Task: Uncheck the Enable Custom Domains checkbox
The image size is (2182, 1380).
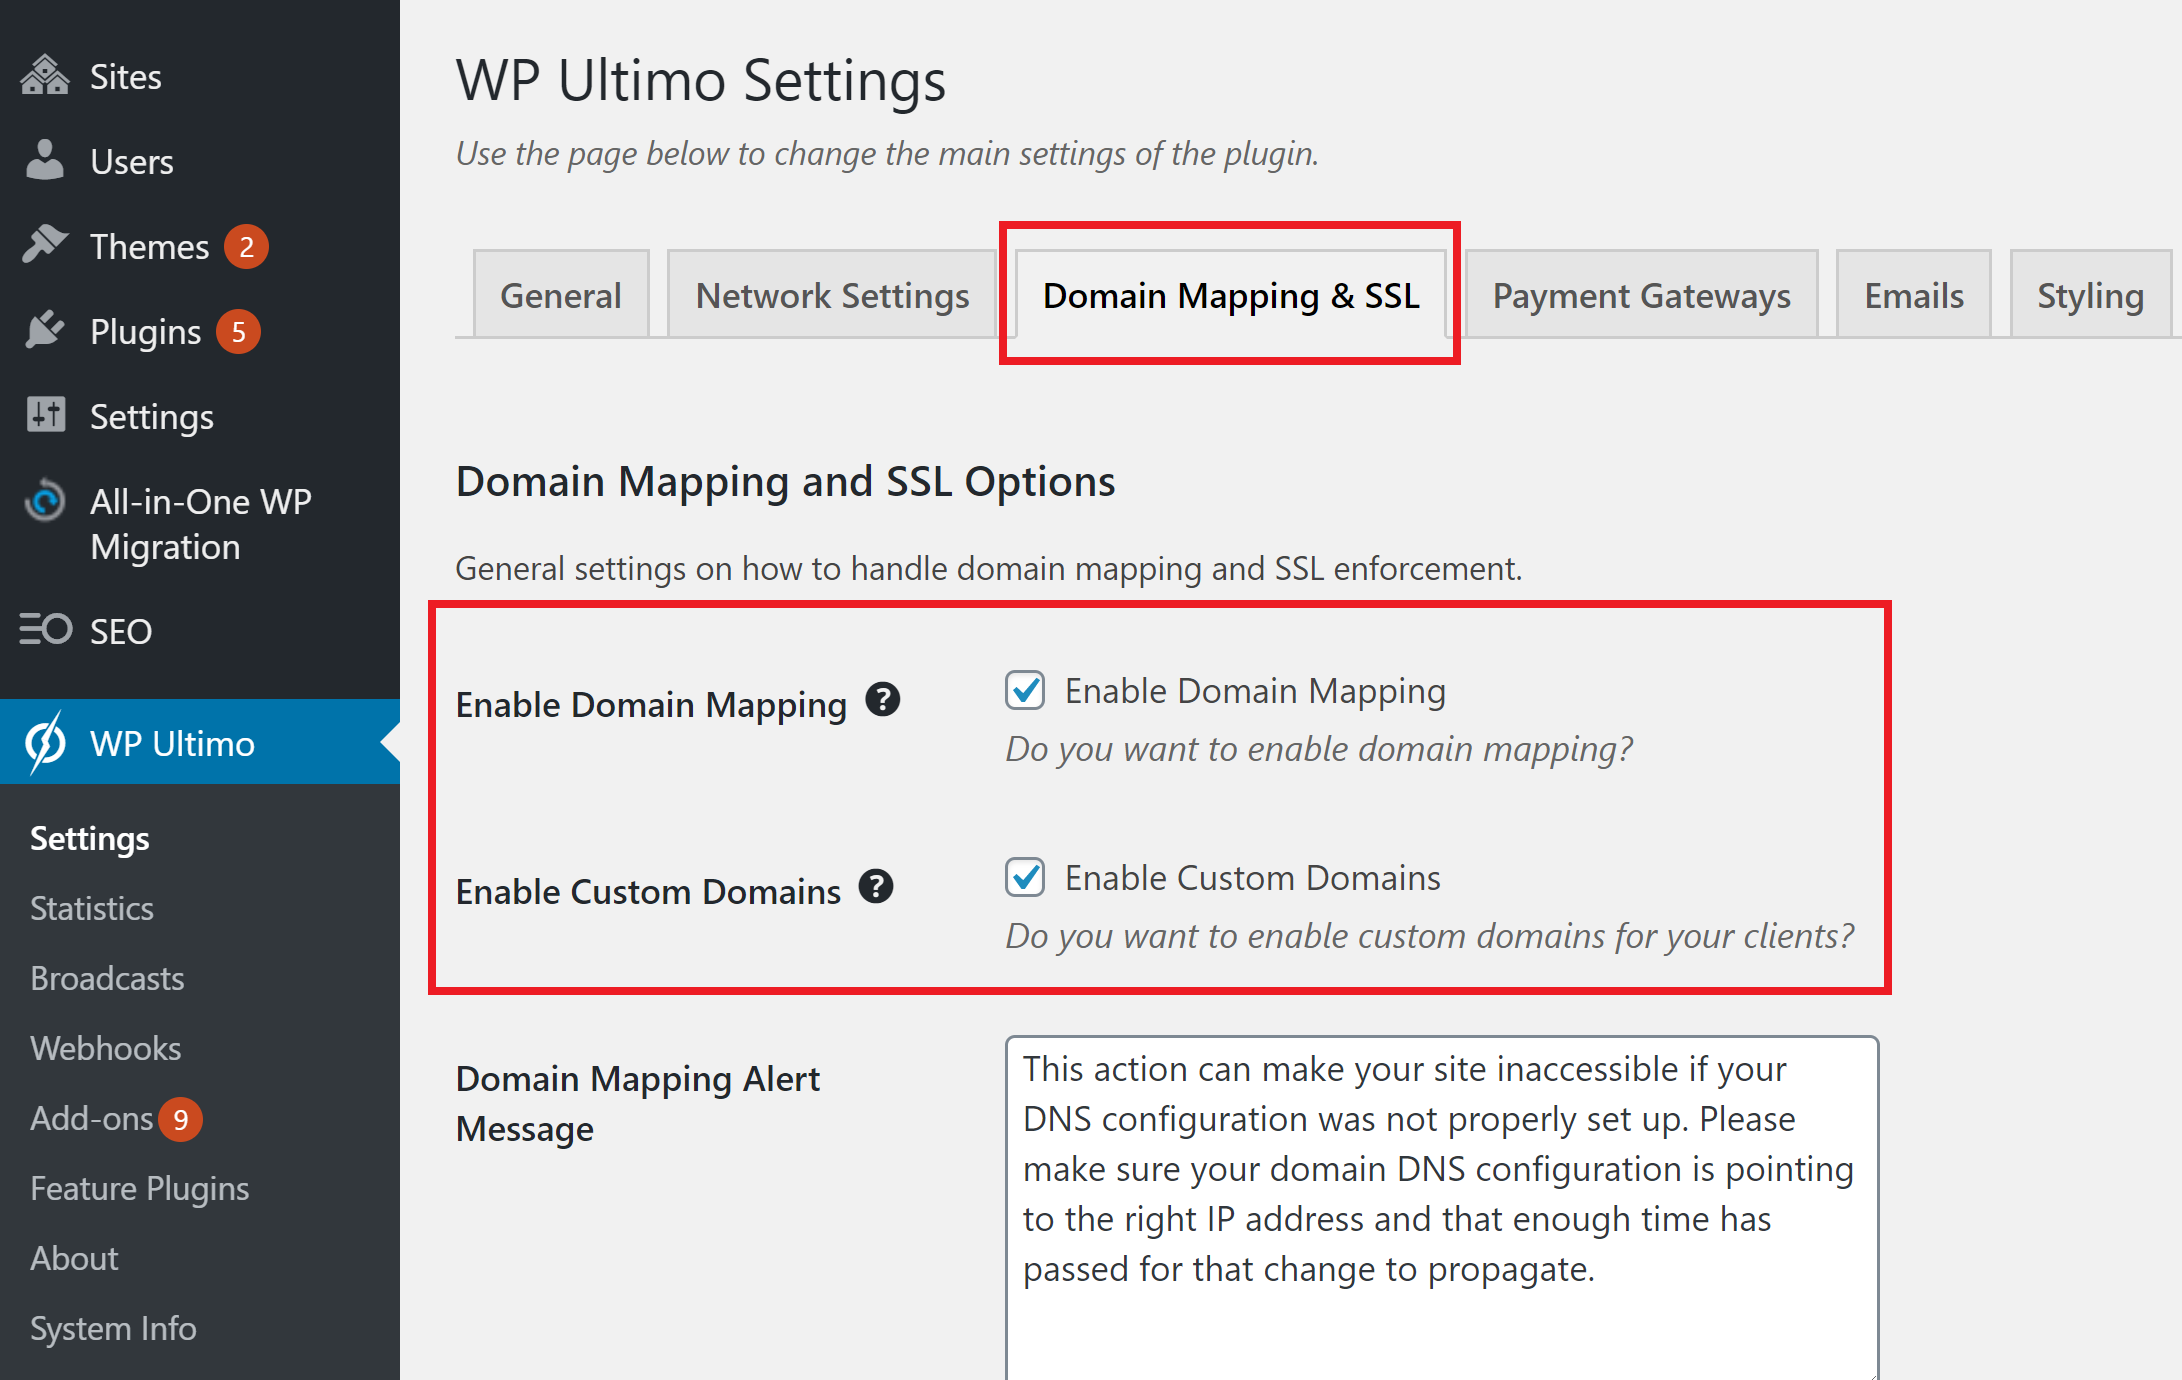Action: click(1025, 878)
